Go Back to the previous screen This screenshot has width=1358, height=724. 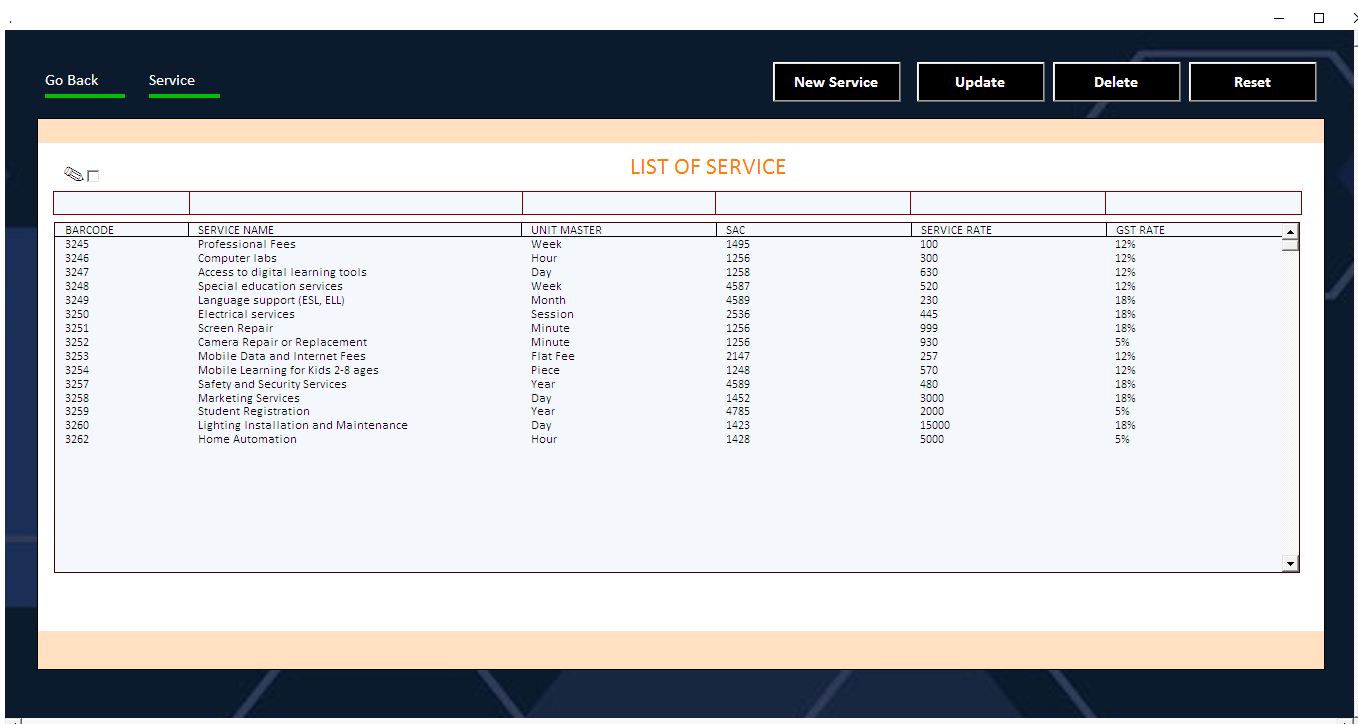coord(72,81)
